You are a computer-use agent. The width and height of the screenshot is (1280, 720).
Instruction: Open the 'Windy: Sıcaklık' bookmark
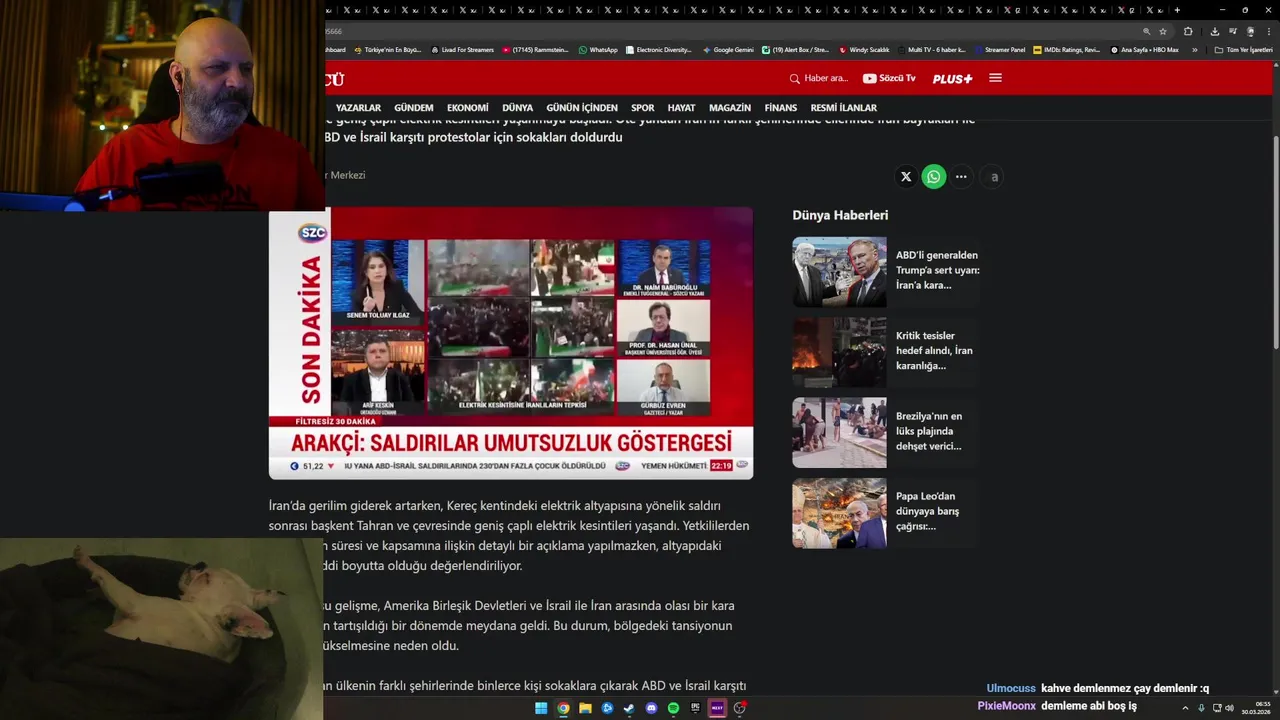pos(864,49)
